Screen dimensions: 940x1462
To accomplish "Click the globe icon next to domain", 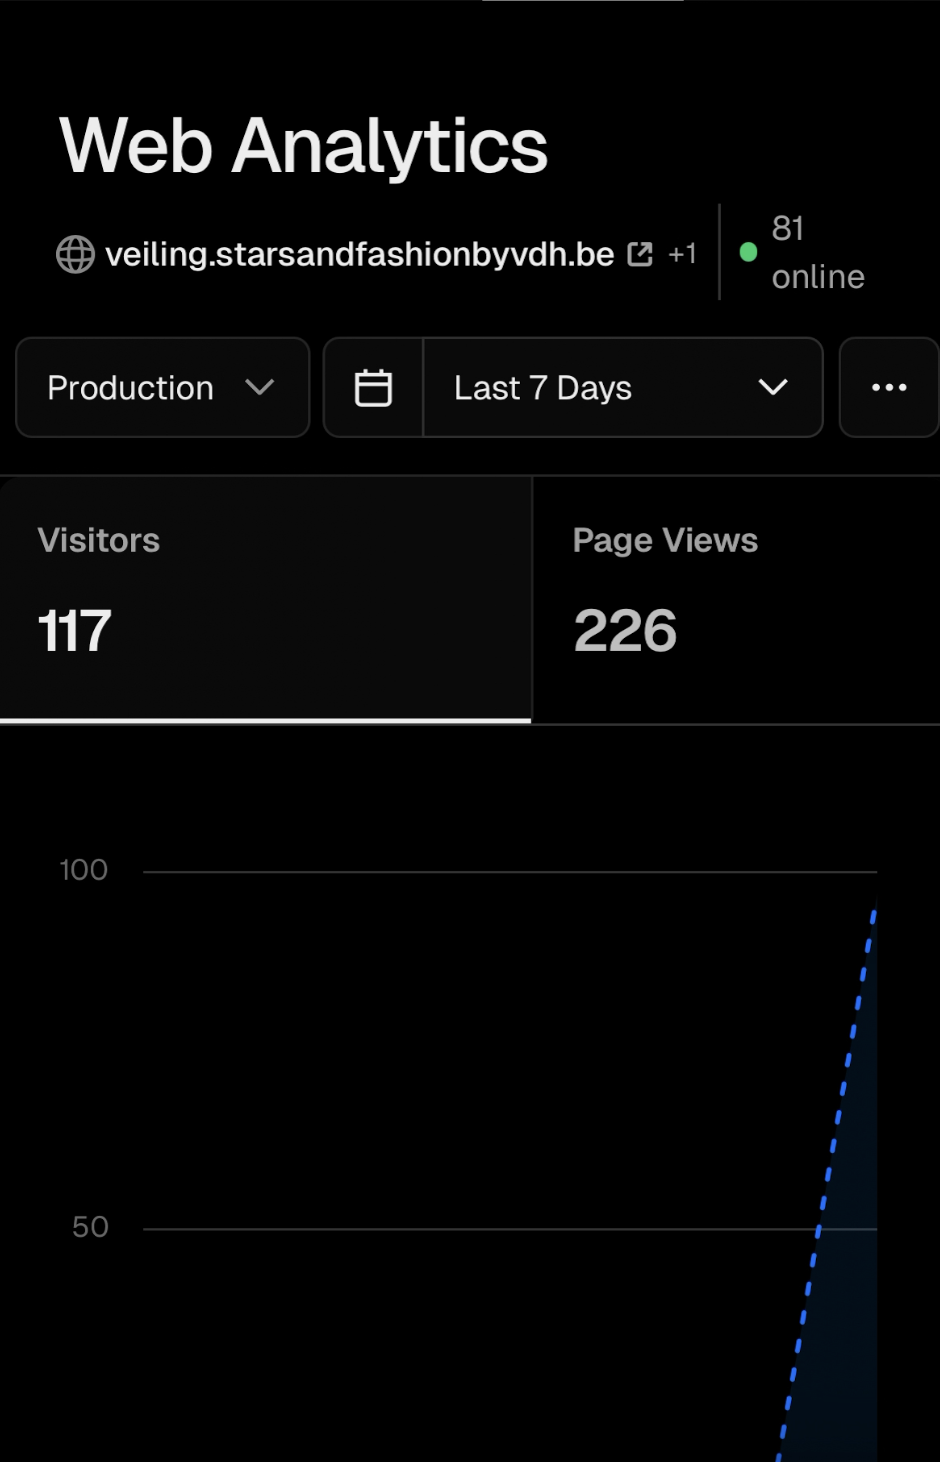I will 75,254.
